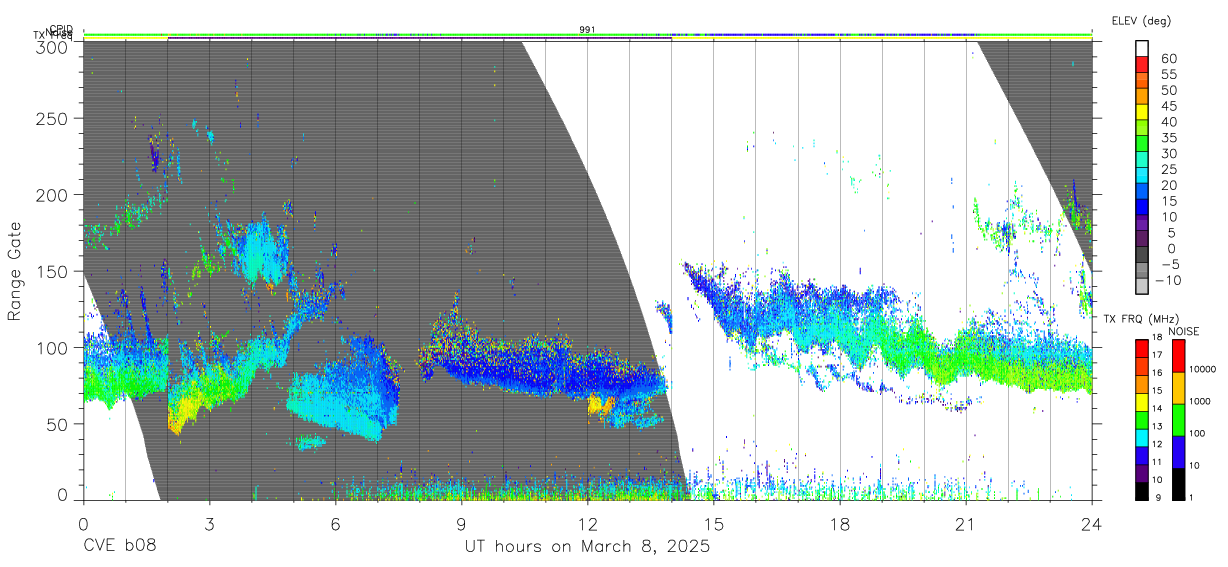Click the '13' label on the TX FRQ scale

[x=1158, y=426]
